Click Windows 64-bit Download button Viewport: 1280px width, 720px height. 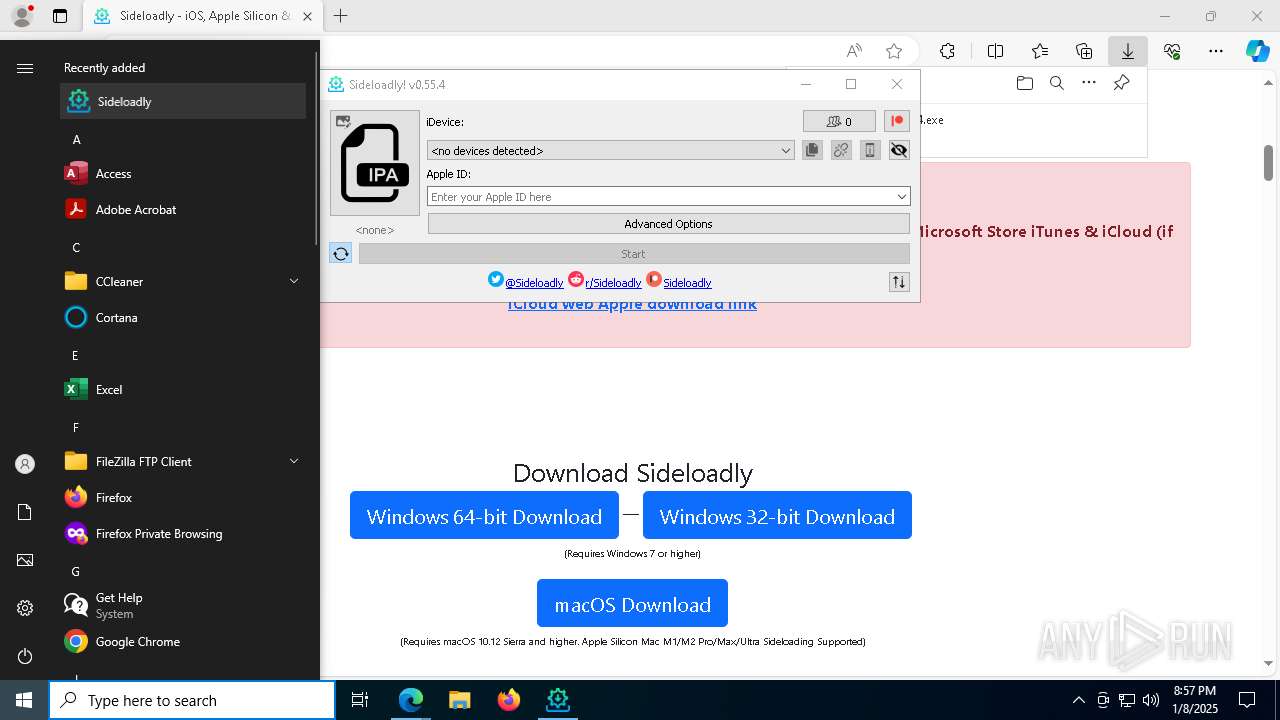click(484, 515)
